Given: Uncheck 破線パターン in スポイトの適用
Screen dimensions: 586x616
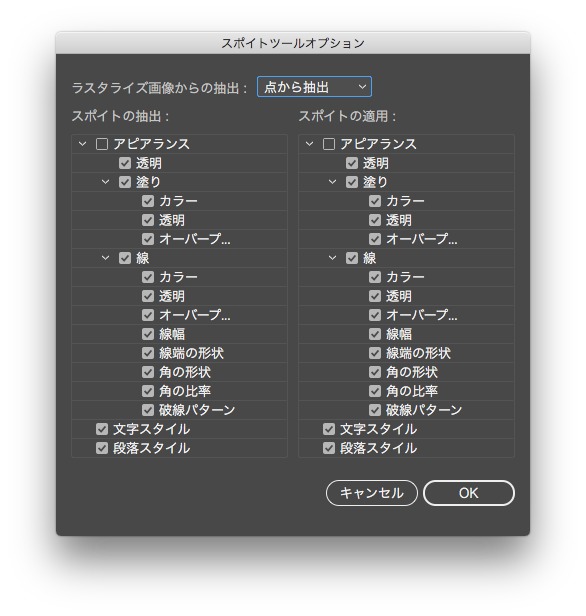Looking at the screenshot, I should pos(375,410).
